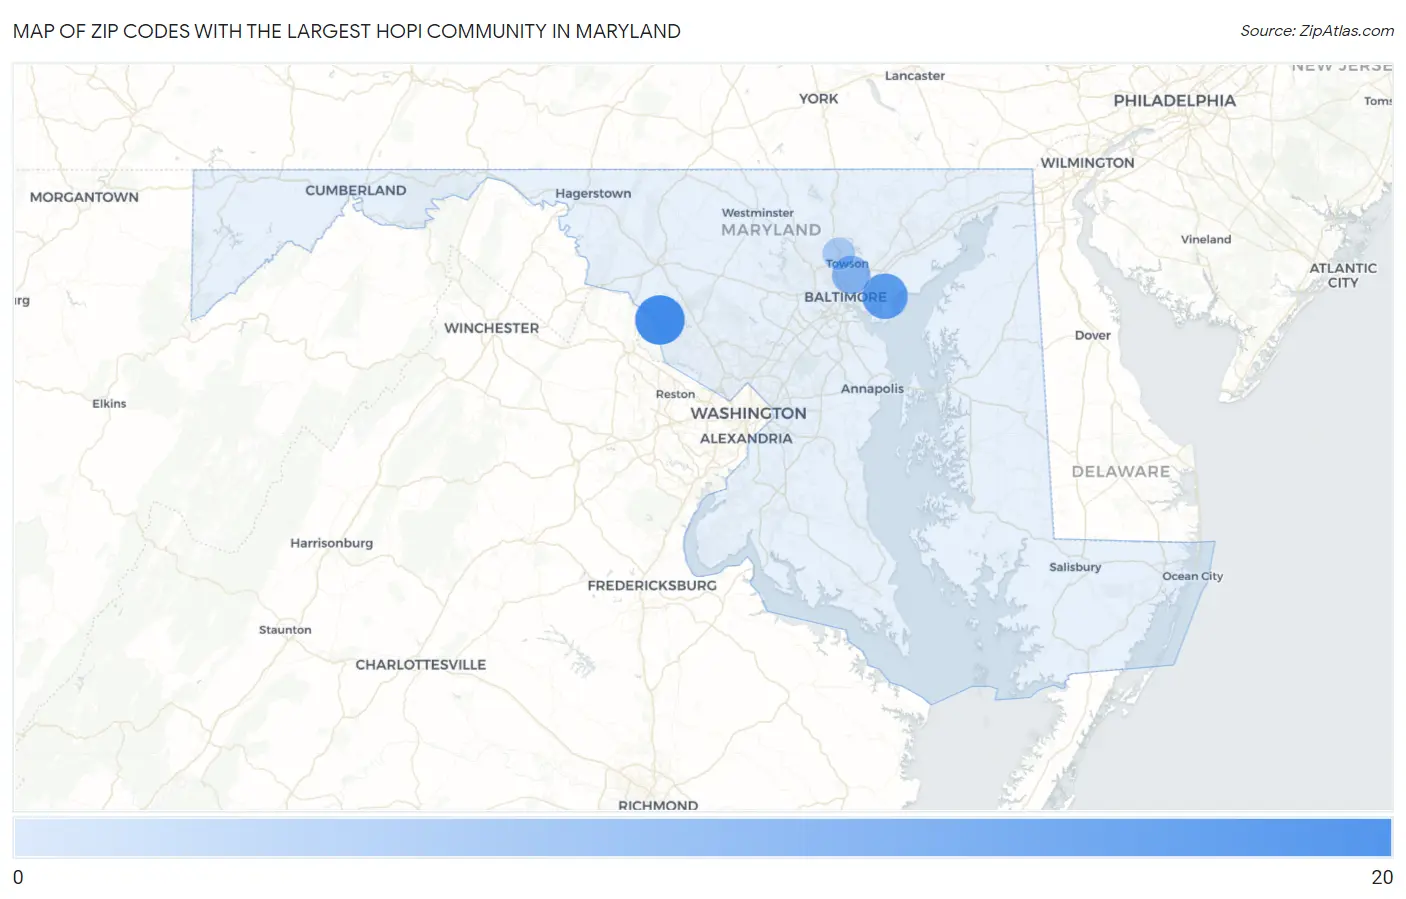Click the Westminster map label
Viewport: 1406px width, 899px height.
[757, 213]
